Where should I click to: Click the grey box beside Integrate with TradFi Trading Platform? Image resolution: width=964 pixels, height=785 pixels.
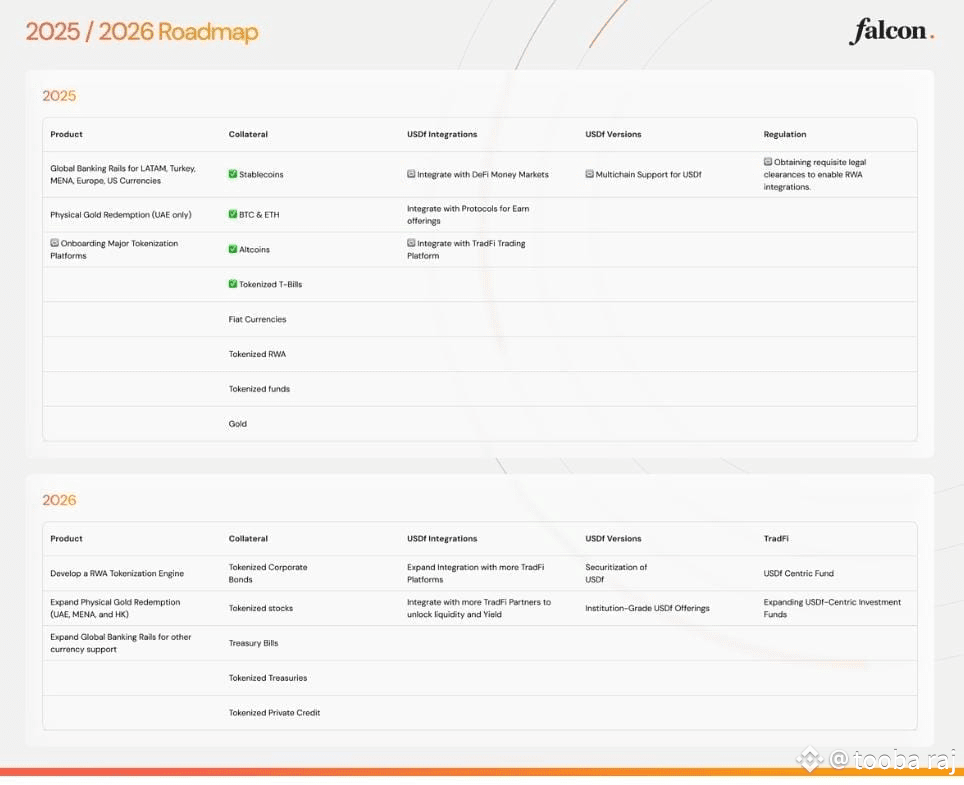tap(411, 243)
